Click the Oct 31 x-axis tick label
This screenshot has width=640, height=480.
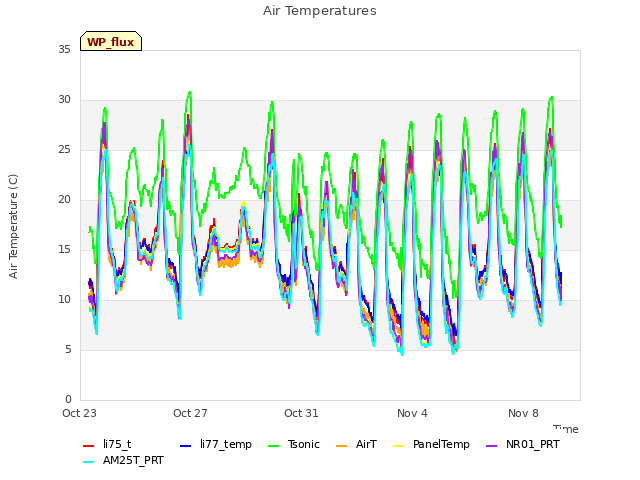pyautogui.click(x=301, y=413)
